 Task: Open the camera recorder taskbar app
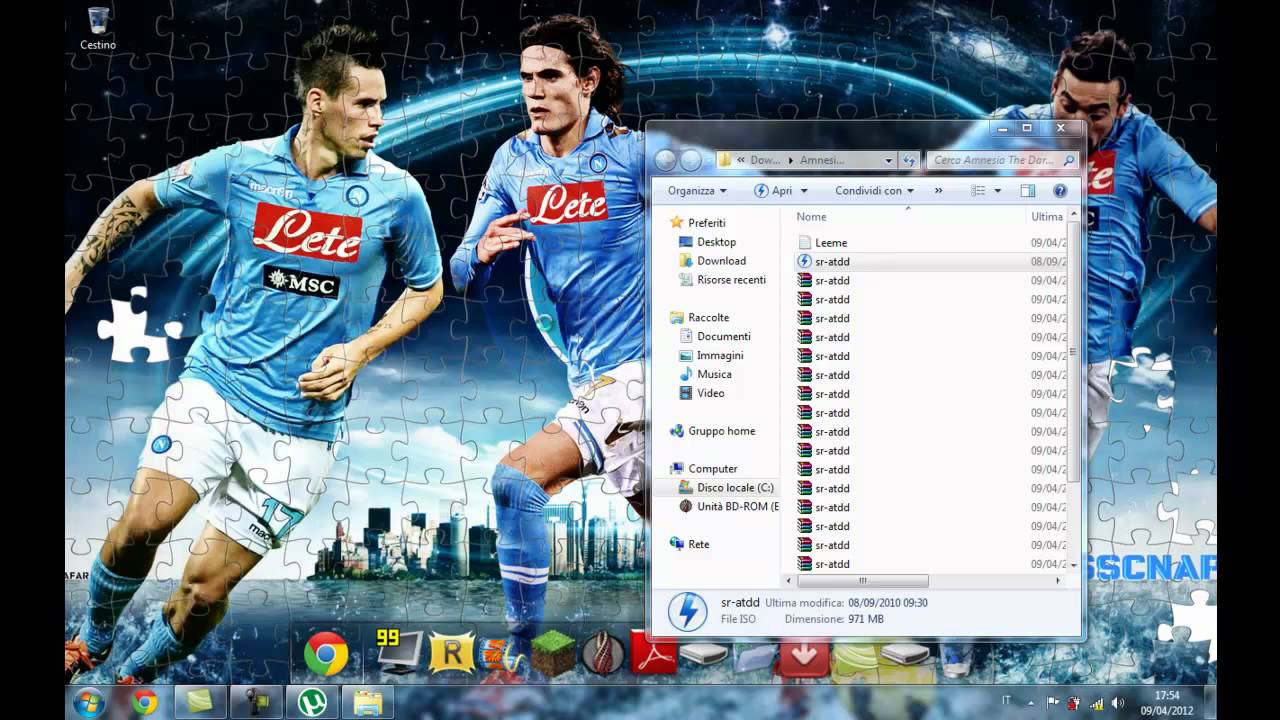click(x=255, y=703)
